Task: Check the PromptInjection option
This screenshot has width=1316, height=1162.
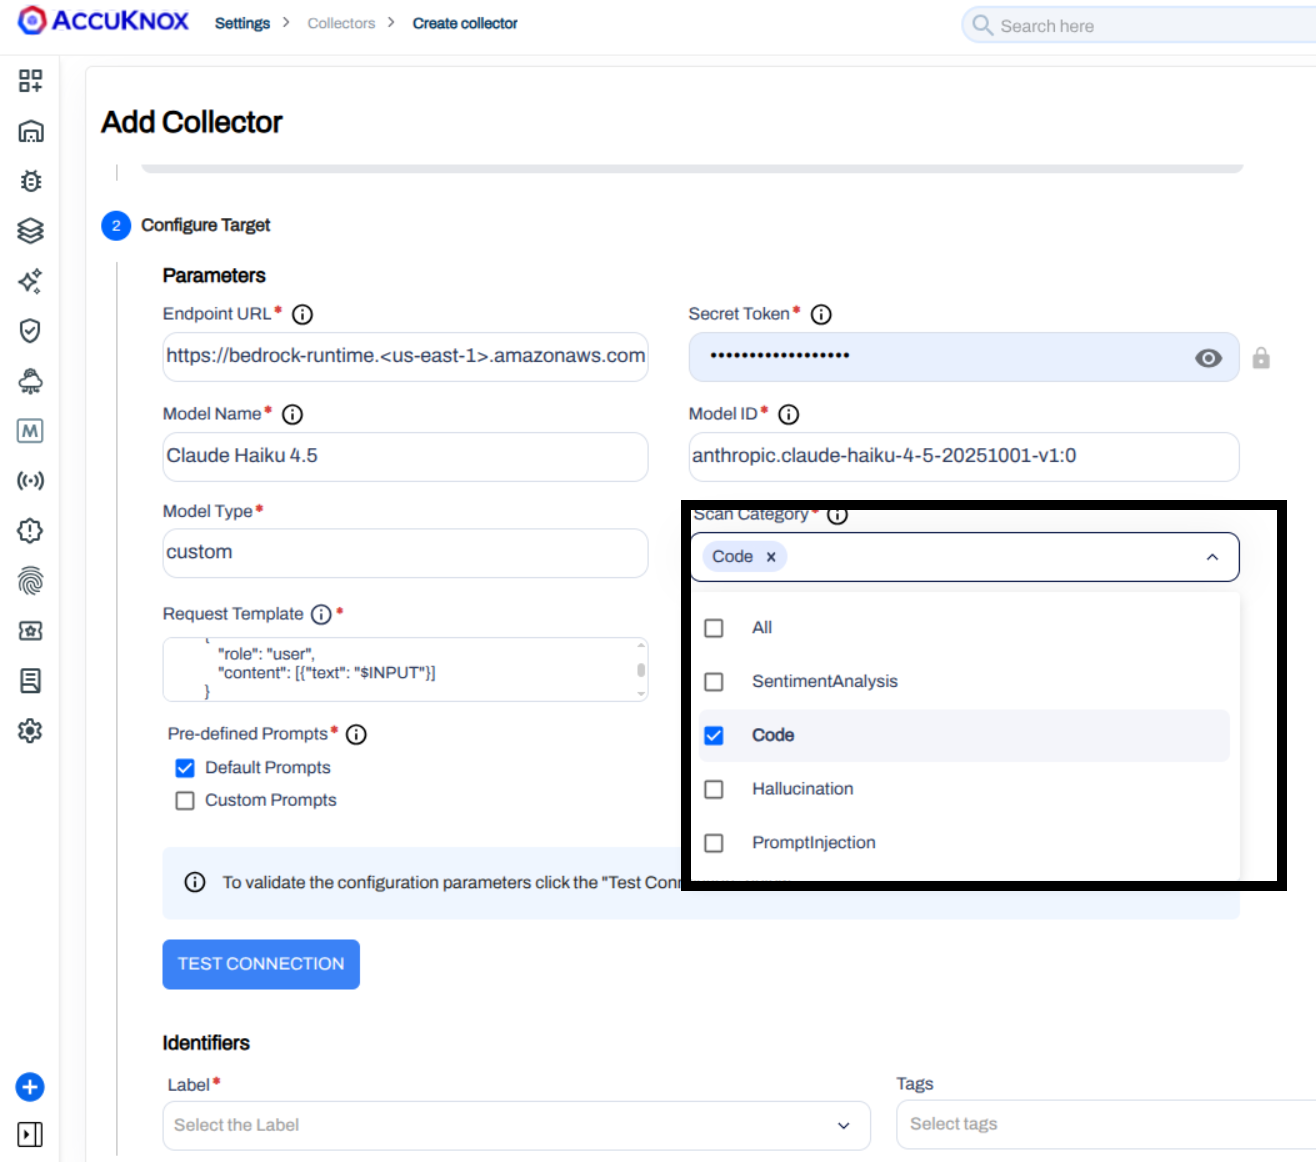Action: click(x=714, y=843)
